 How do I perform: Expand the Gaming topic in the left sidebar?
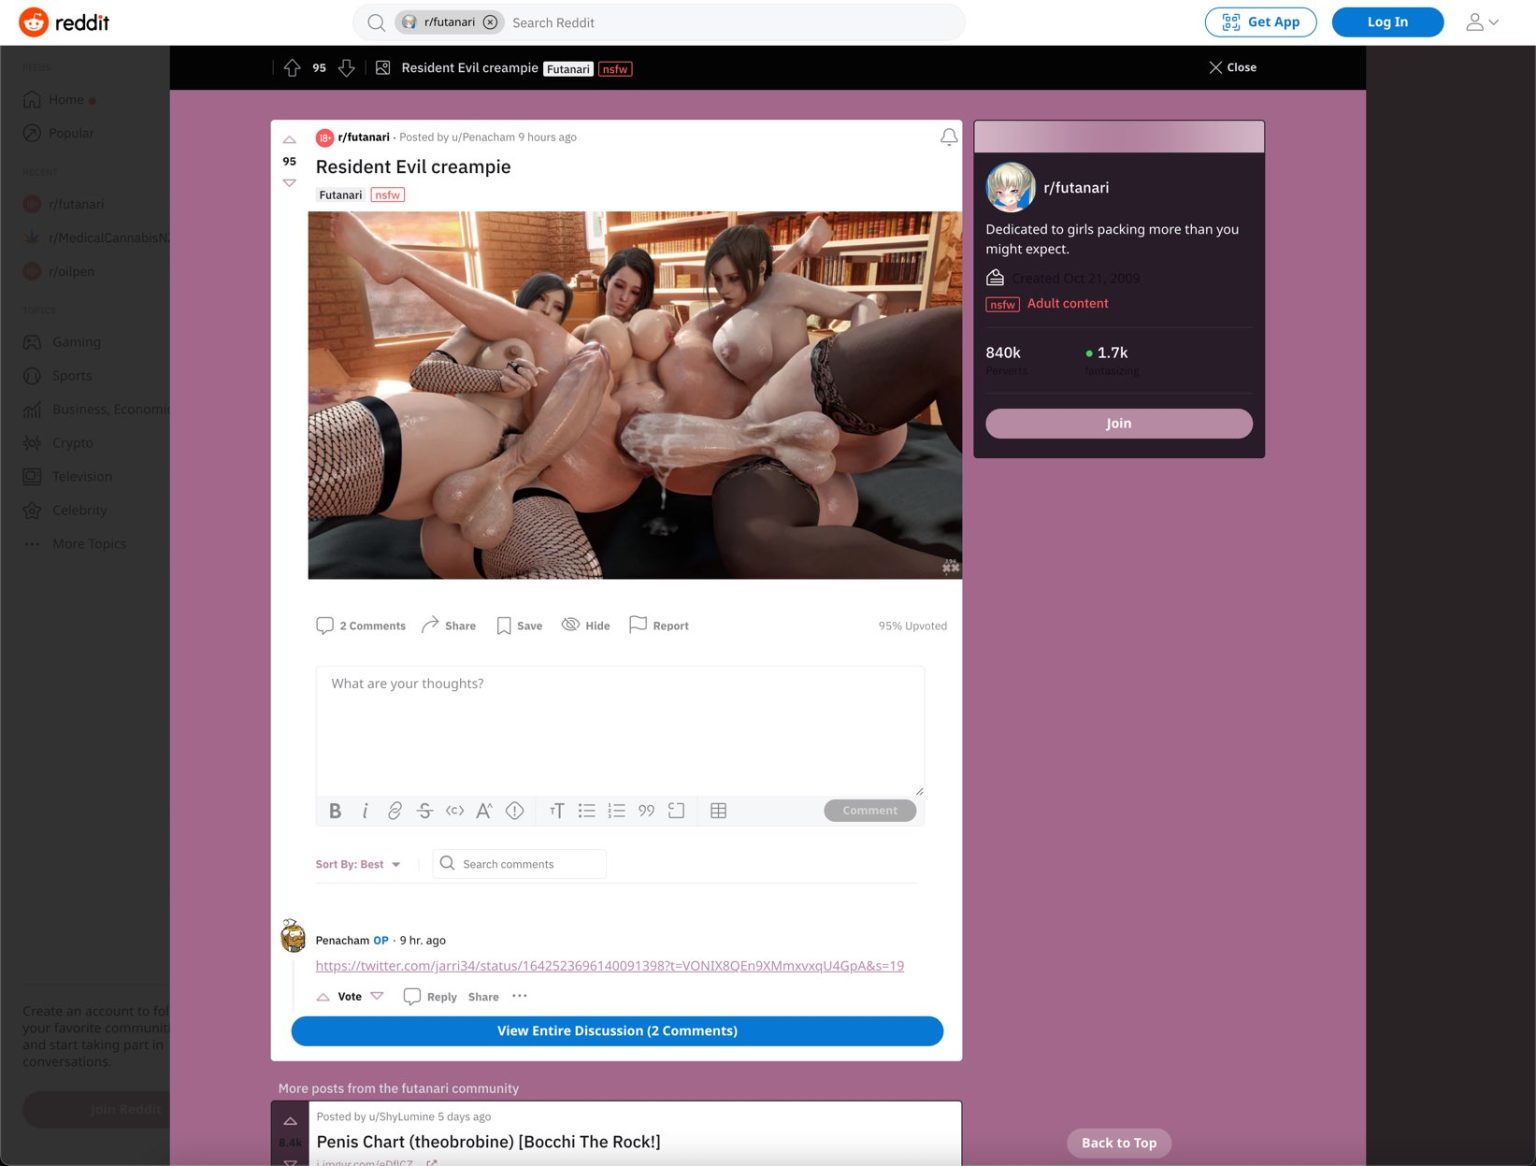pos(62,342)
